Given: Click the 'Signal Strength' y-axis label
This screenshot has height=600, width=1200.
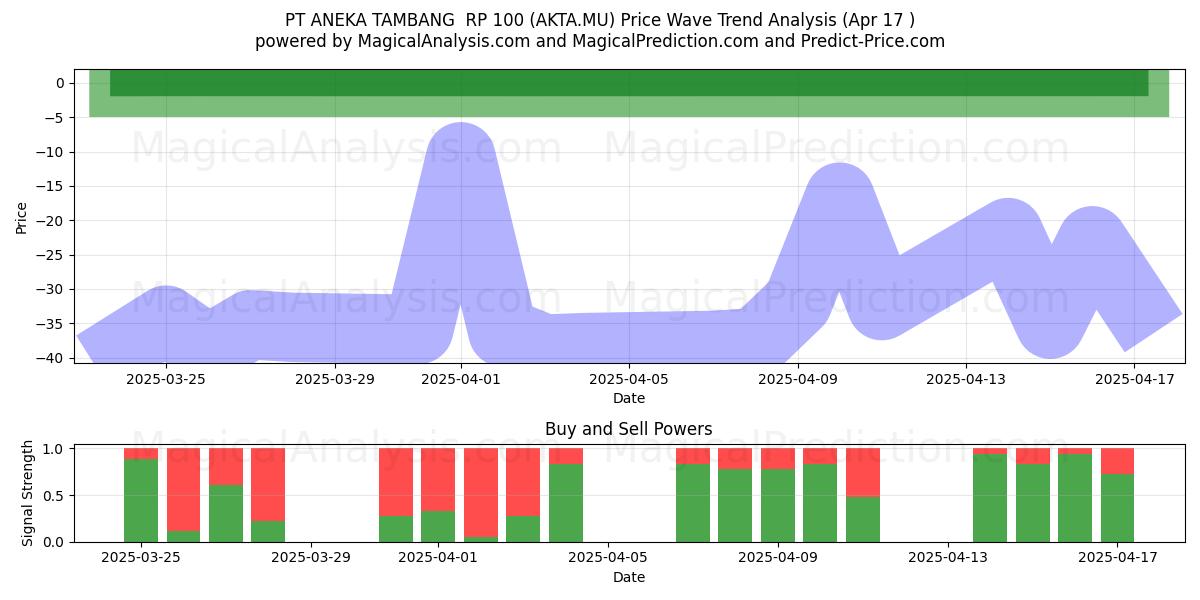Looking at the screenshot, I should pos(28,493).
